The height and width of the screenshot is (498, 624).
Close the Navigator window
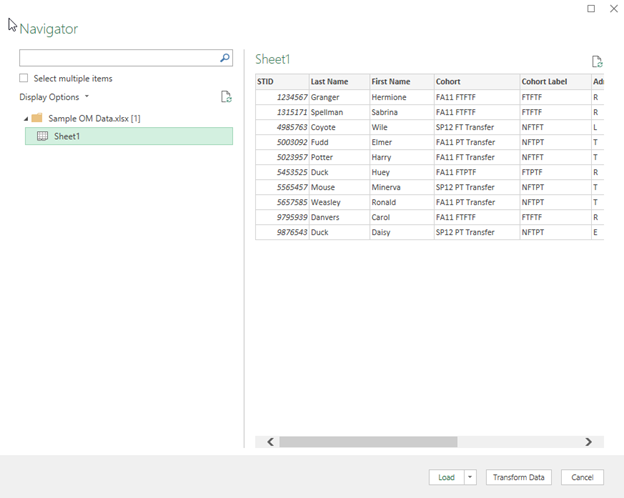click(x=614, y=8)
